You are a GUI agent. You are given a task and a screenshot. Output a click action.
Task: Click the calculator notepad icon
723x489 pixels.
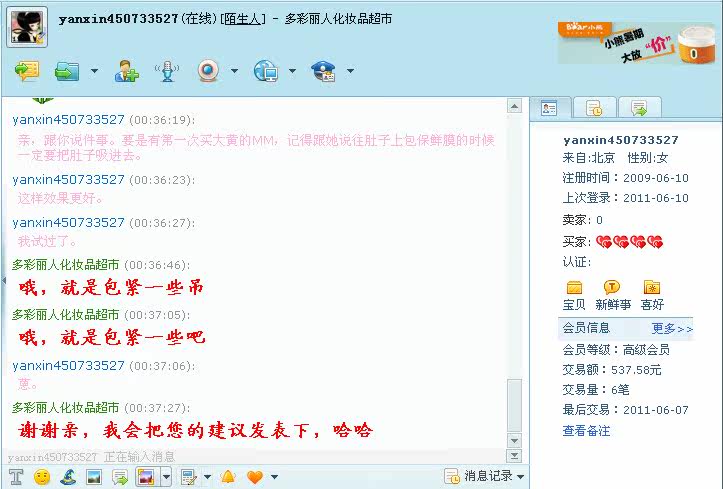(x=189, y=477)
